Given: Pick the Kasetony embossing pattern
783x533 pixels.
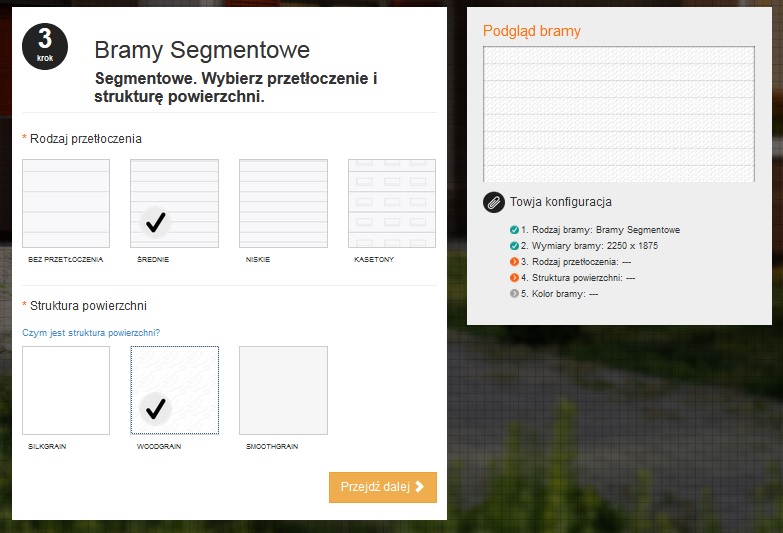Looking at the screenshot, I should 392,203.
